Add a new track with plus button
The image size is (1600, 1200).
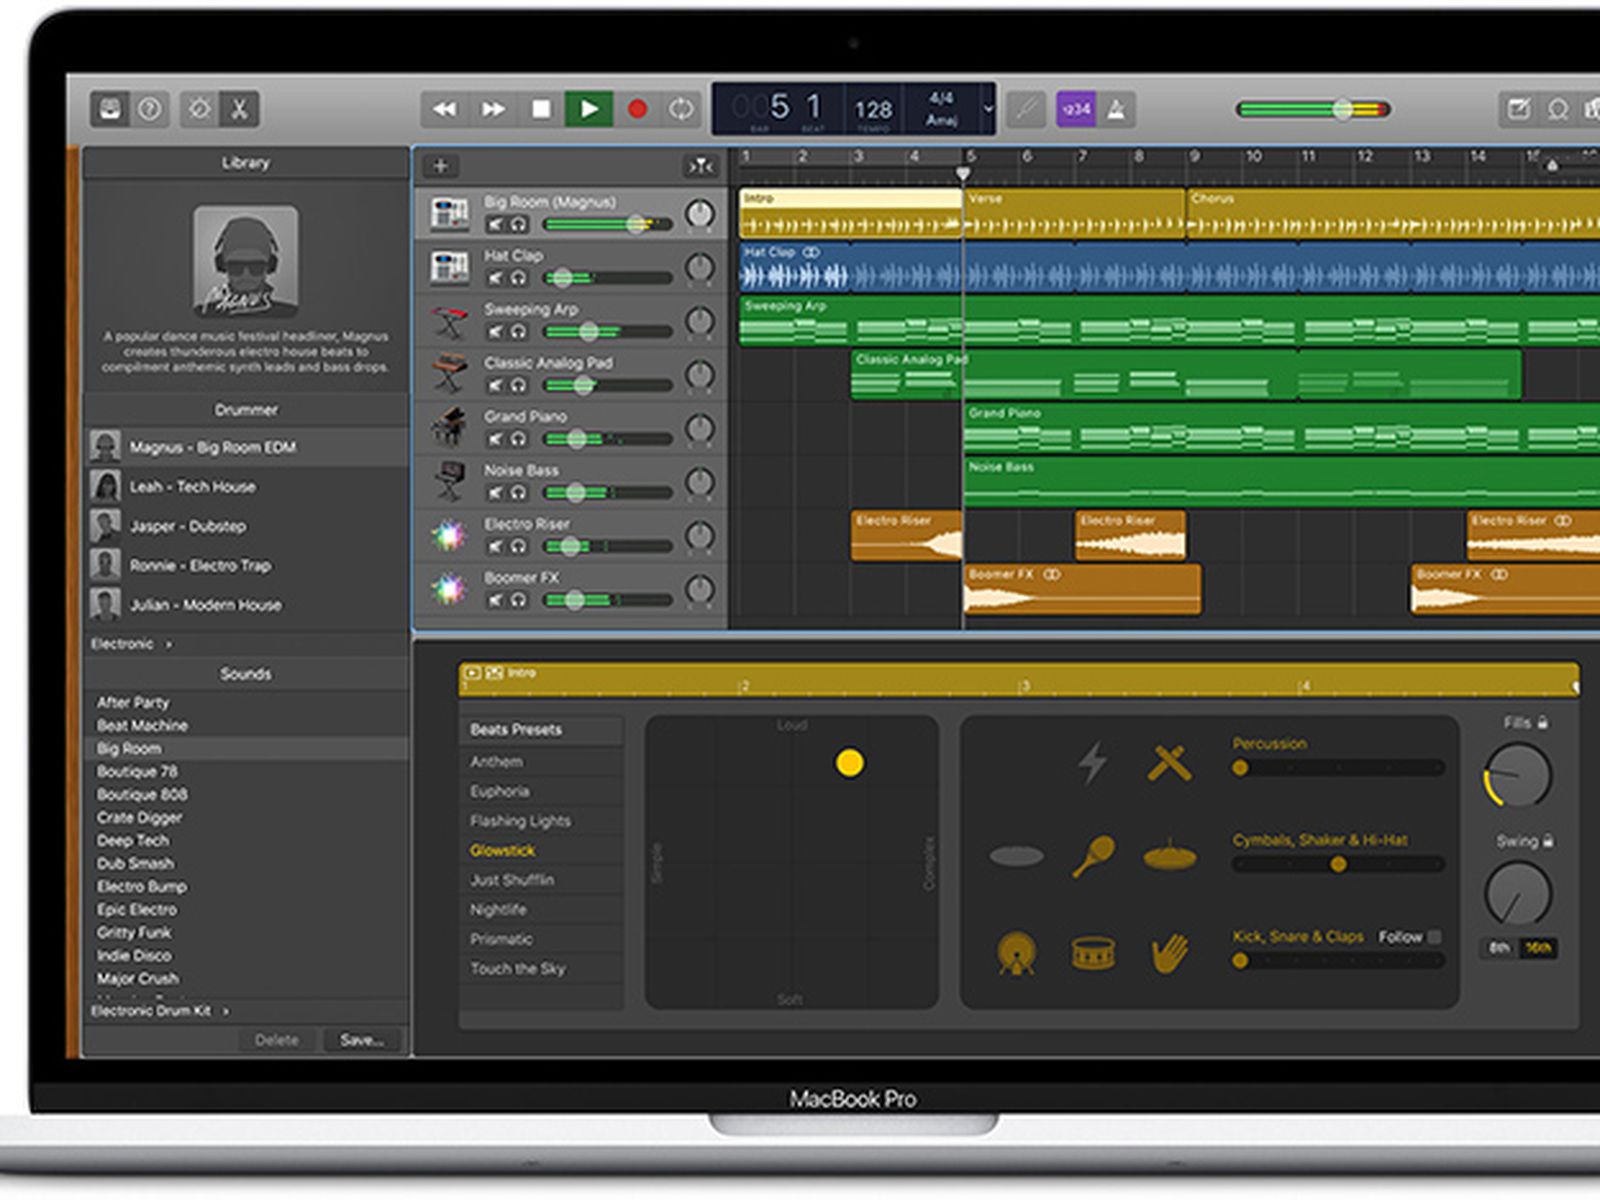(440, 166)
